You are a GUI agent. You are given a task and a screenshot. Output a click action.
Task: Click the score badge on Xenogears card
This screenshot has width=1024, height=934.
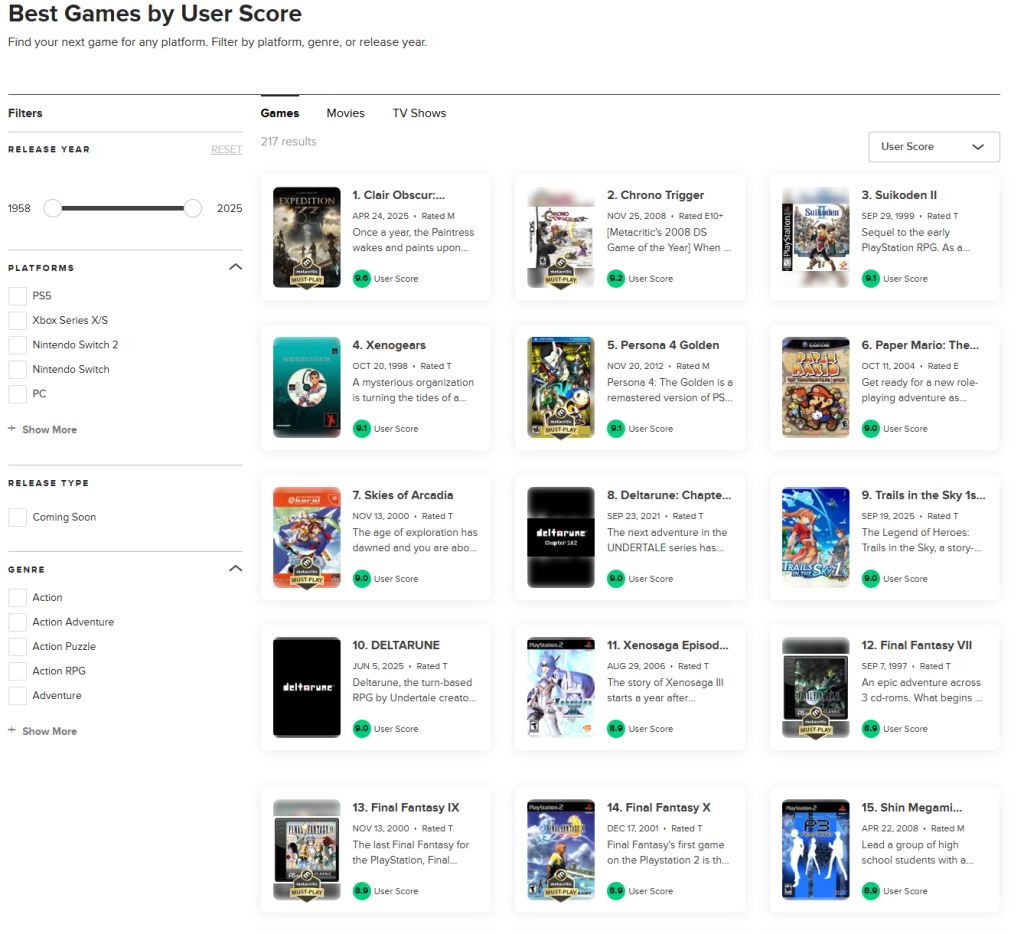click(x=361, y=428)
